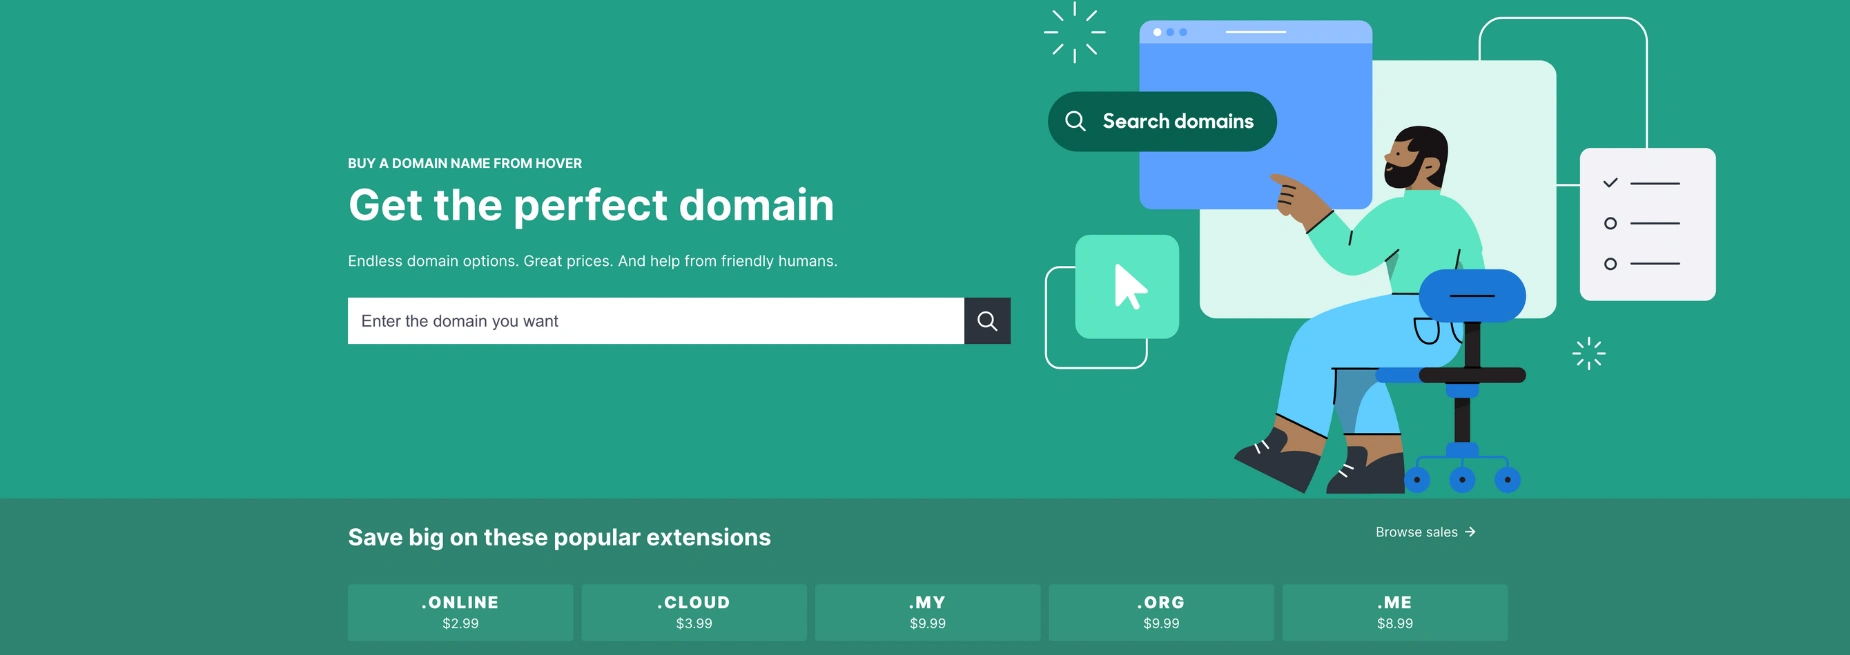Choose the .MY $9.99 extension card
1850x655 pixels.
[928, 612]
